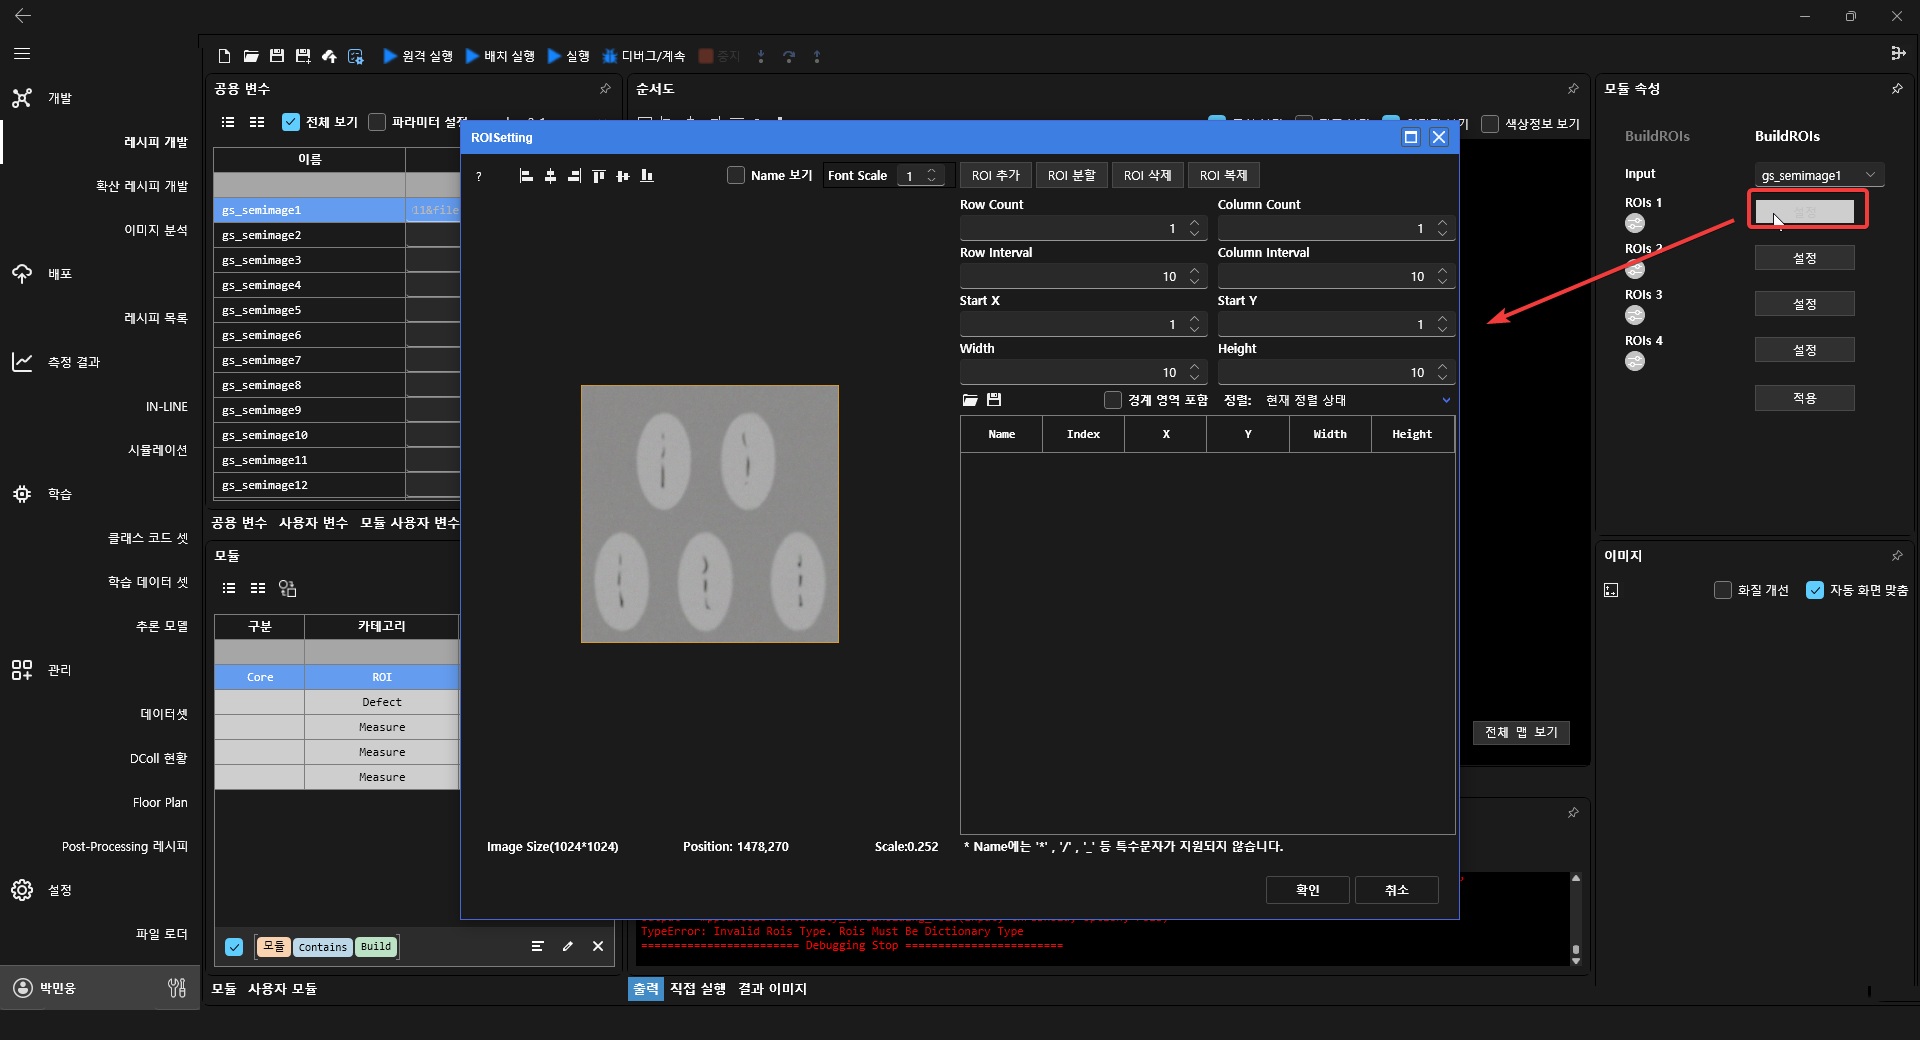Click the upload cloud toolbar icon
Image resolution: width=1920 pixels, height=1040 pixels.
pyautogui.click(x=329, y=56)
